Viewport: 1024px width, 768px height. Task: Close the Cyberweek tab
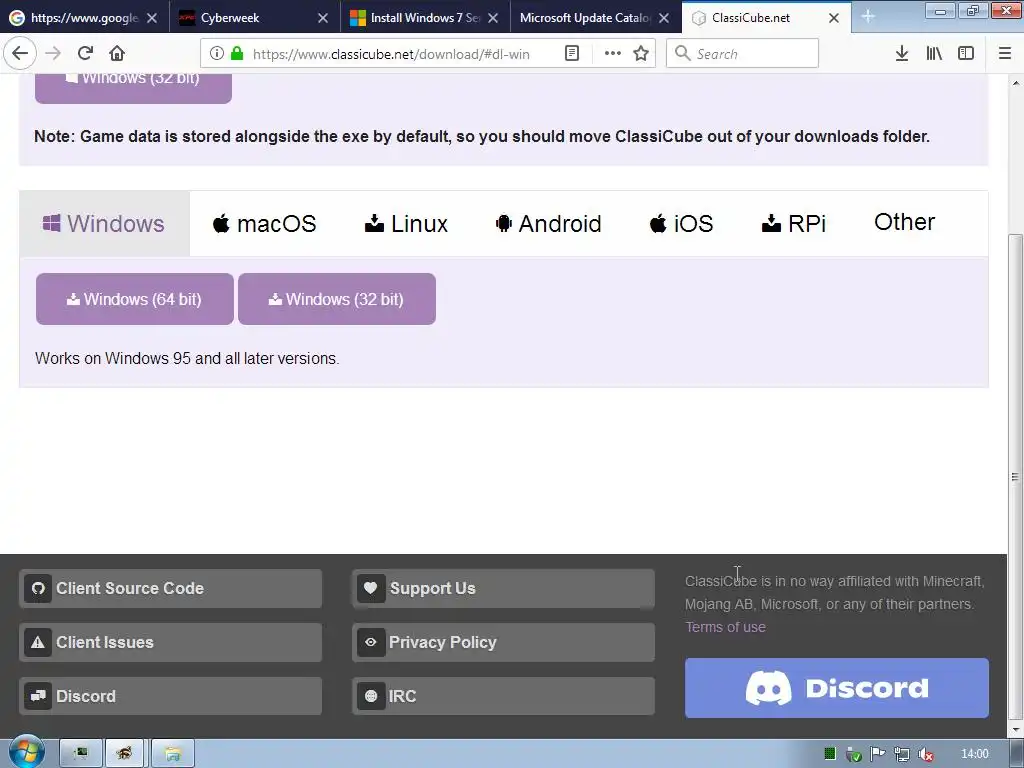[323, 18]
